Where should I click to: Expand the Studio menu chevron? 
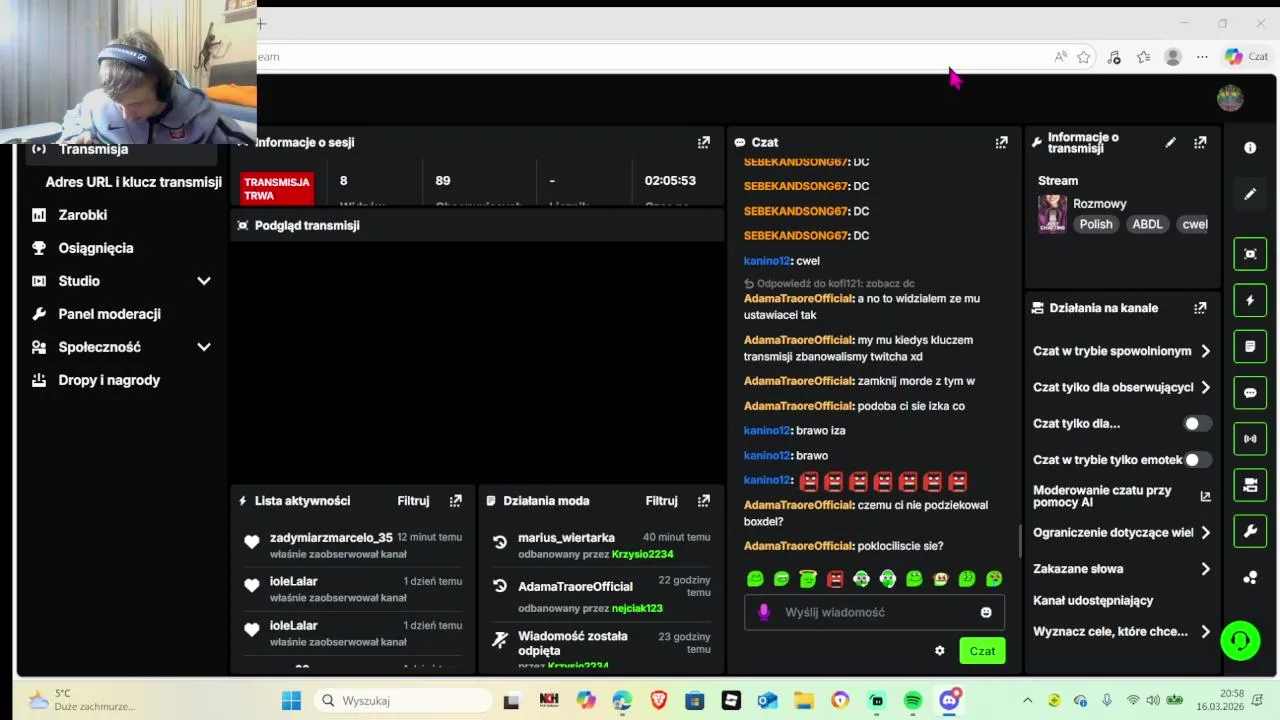[x=204, y=281]
